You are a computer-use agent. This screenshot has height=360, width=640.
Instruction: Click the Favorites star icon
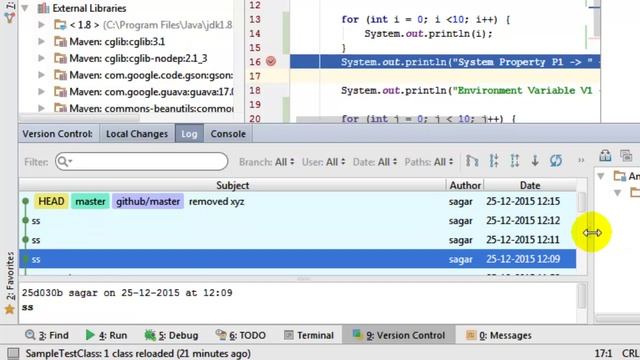click(x=10, y=309)
